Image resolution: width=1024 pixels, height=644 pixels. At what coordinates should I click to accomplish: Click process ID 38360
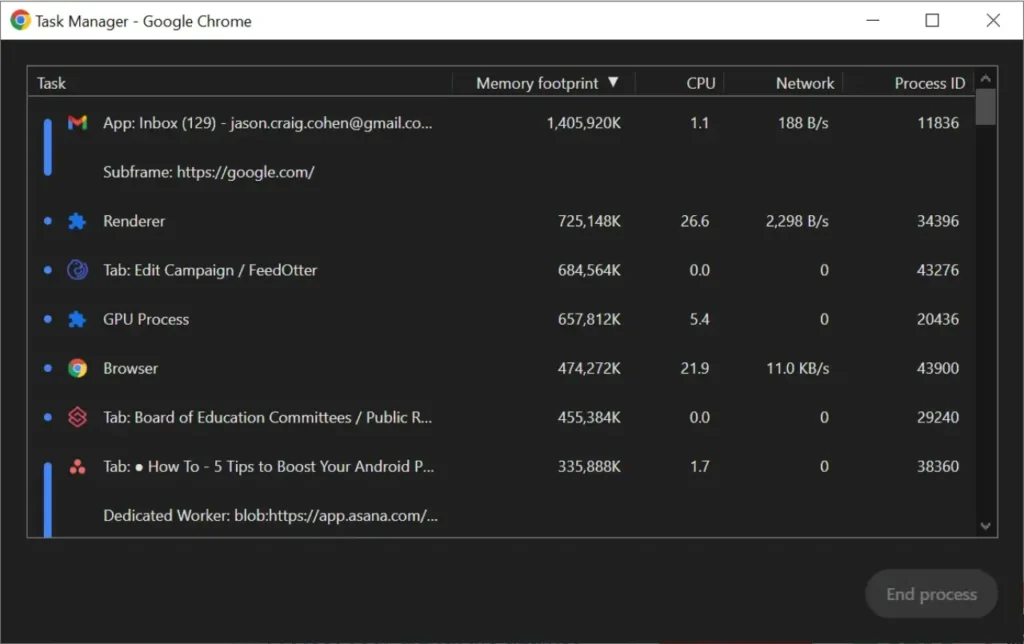click(x=938, y=466)
